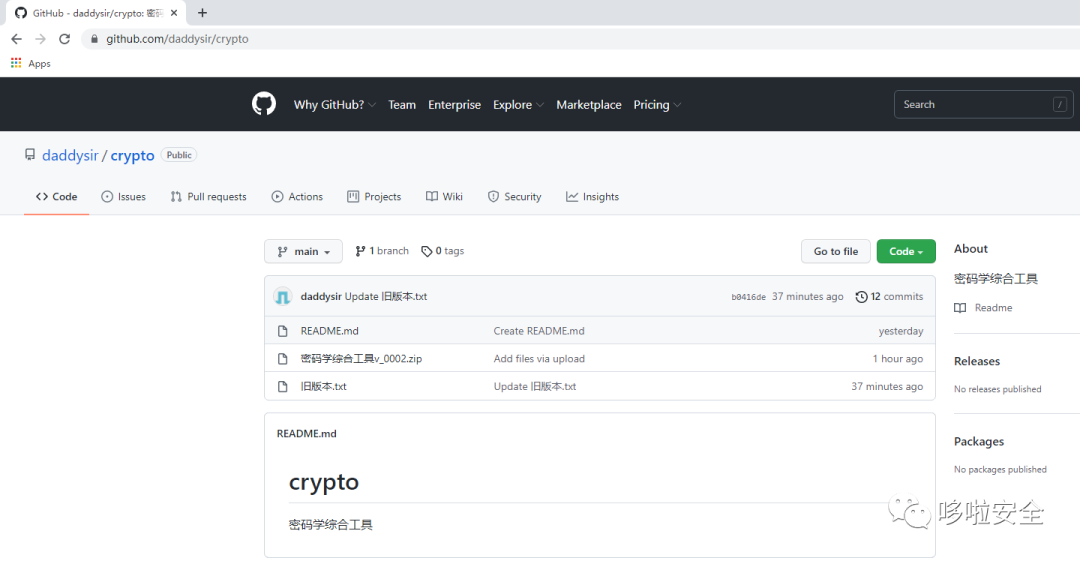Close the GitHub daddysir/crypto tab
The width and height of the screenshot is (1080, 561).
click(174, 13)
